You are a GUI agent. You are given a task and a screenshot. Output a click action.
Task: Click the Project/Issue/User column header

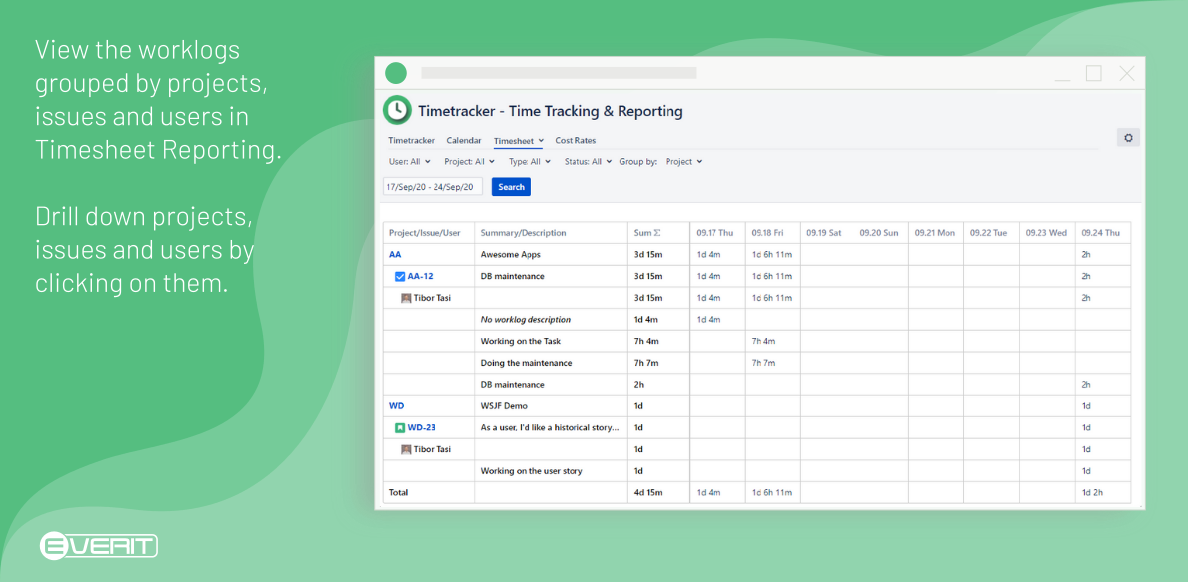(x=424, y=233)
